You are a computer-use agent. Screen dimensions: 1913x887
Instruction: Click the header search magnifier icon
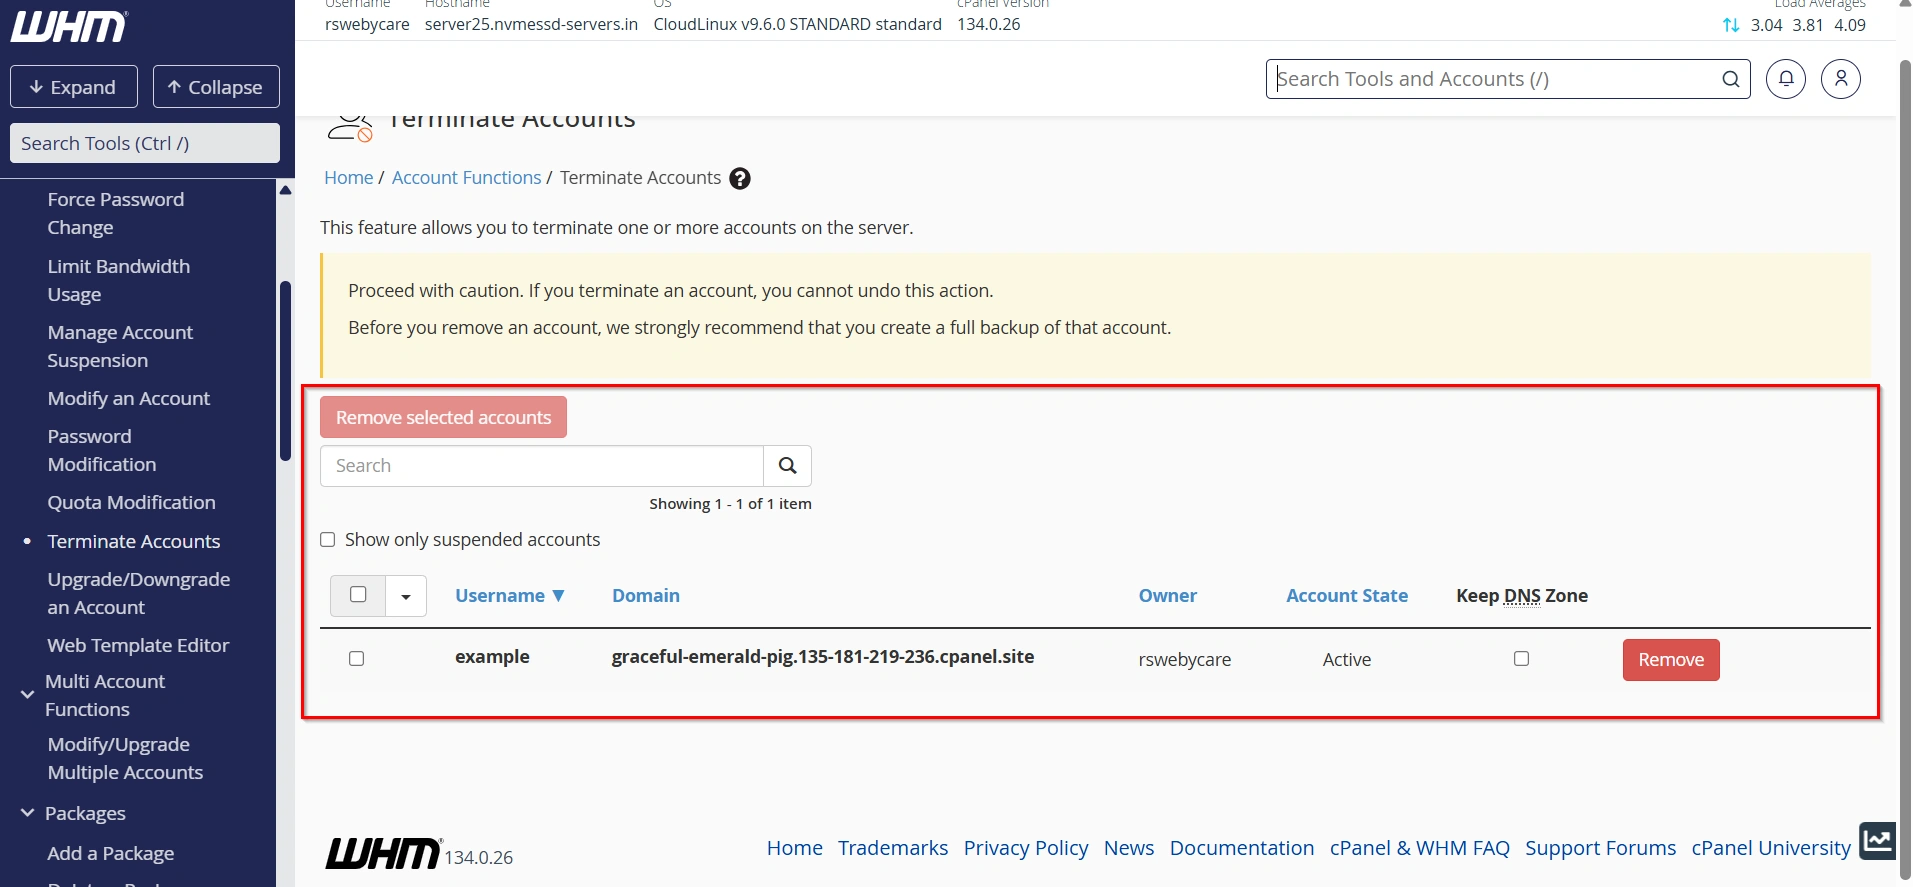pyautogui.click(x=1730, y=79)
